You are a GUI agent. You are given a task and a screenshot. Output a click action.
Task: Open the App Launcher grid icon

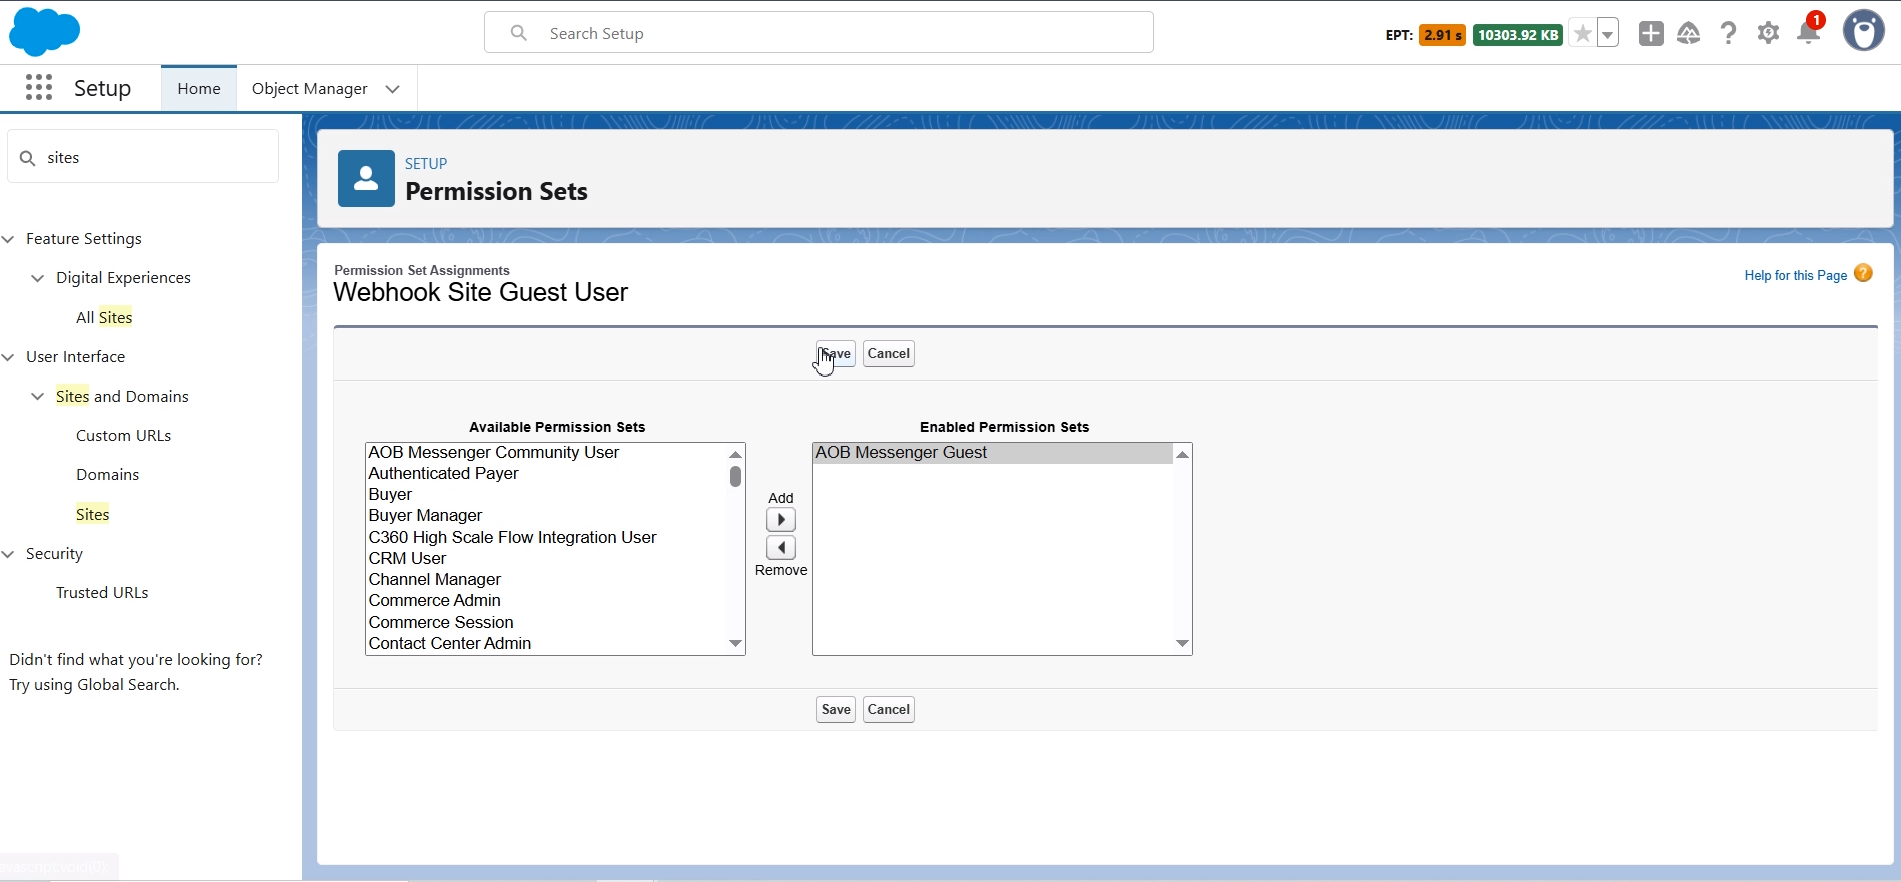pos(39,88)
